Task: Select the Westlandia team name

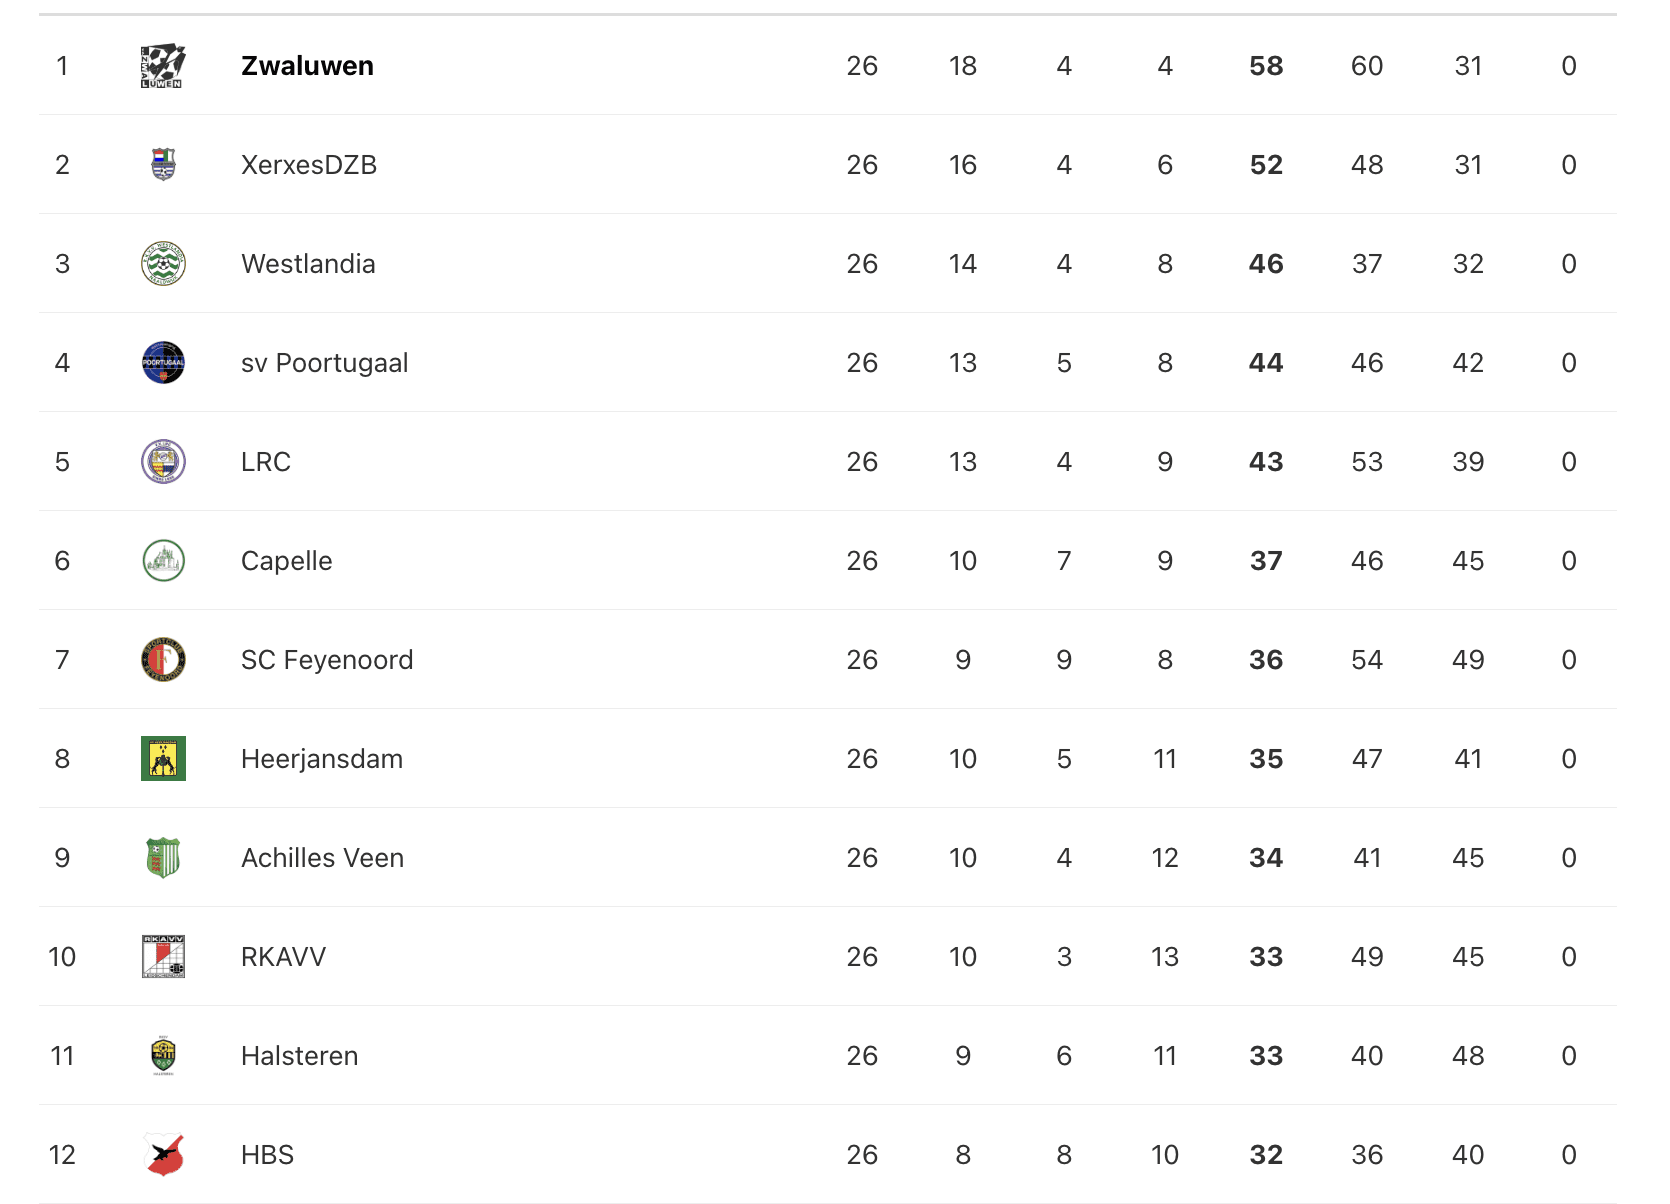Action: tap(308, 264)
